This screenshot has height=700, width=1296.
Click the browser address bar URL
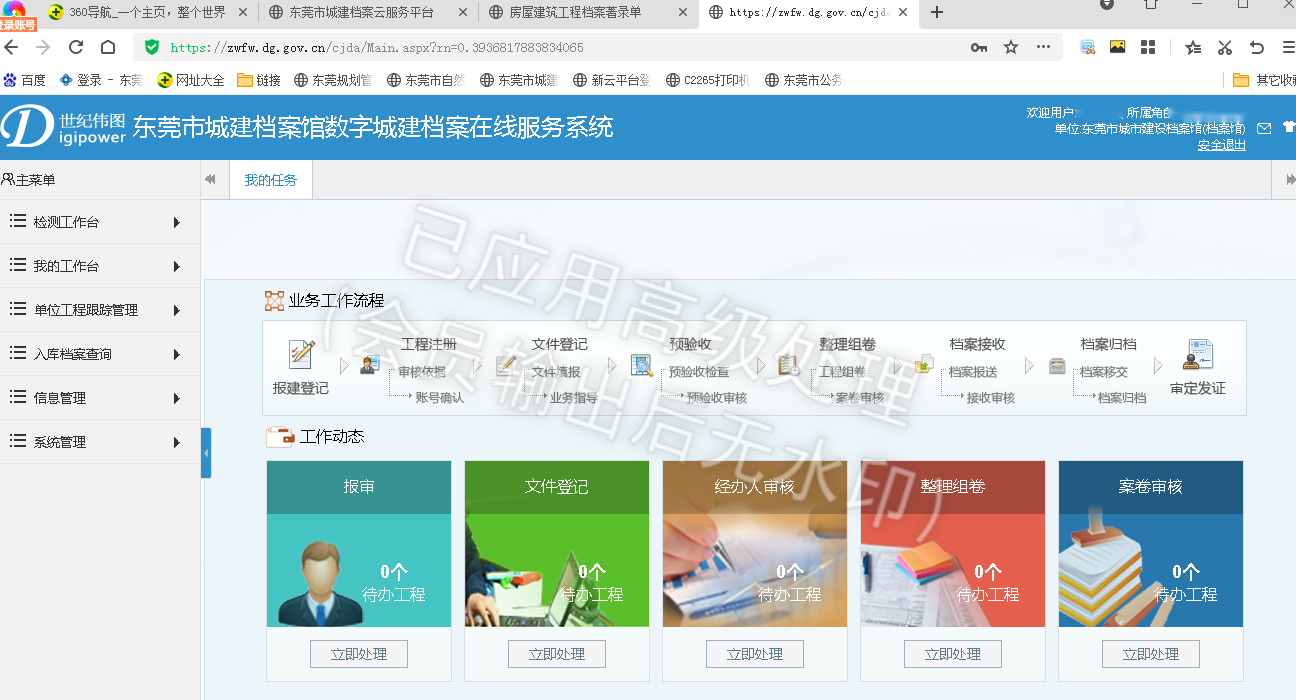(x=377, y=47)
